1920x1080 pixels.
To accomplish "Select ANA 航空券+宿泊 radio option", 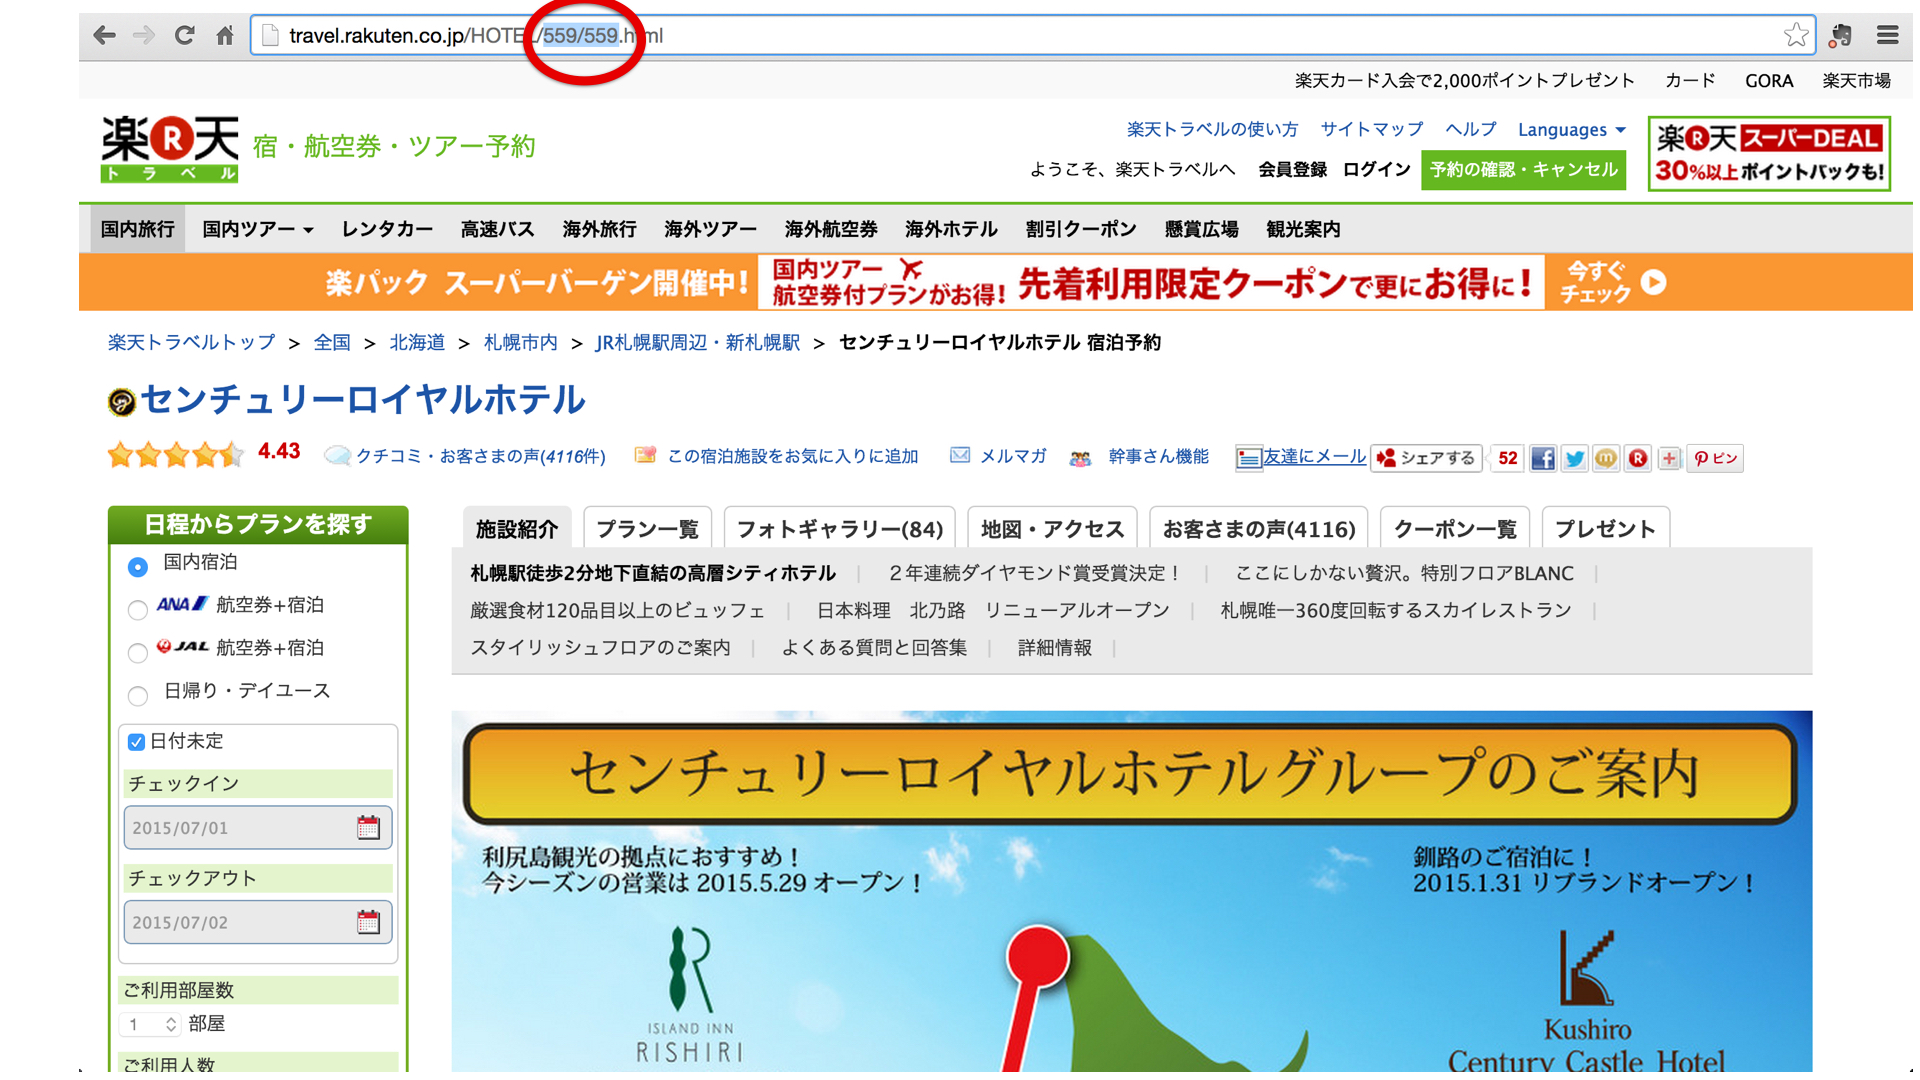I will [138, 609].
